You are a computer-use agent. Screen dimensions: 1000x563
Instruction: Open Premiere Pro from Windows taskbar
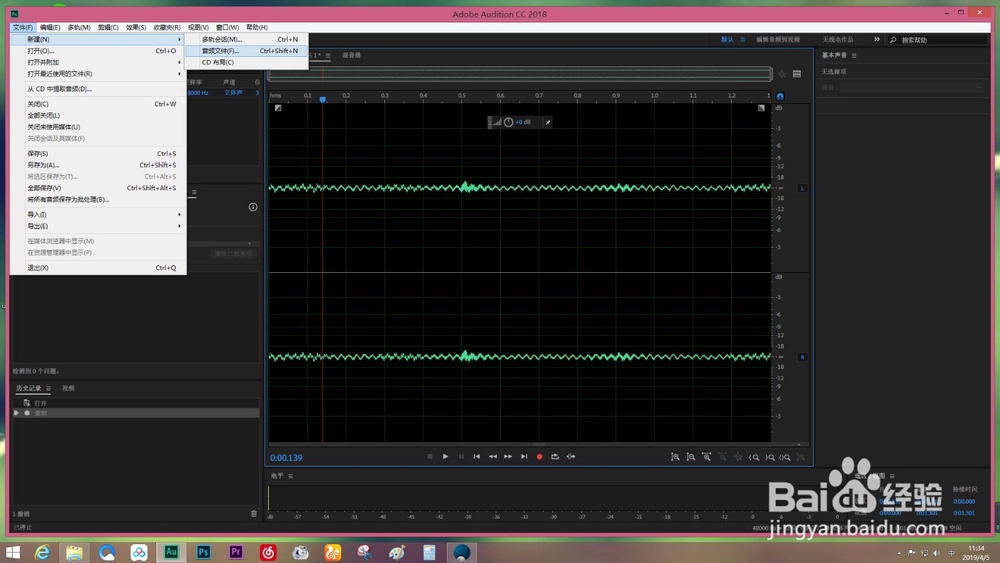click(x=236, y=552)
